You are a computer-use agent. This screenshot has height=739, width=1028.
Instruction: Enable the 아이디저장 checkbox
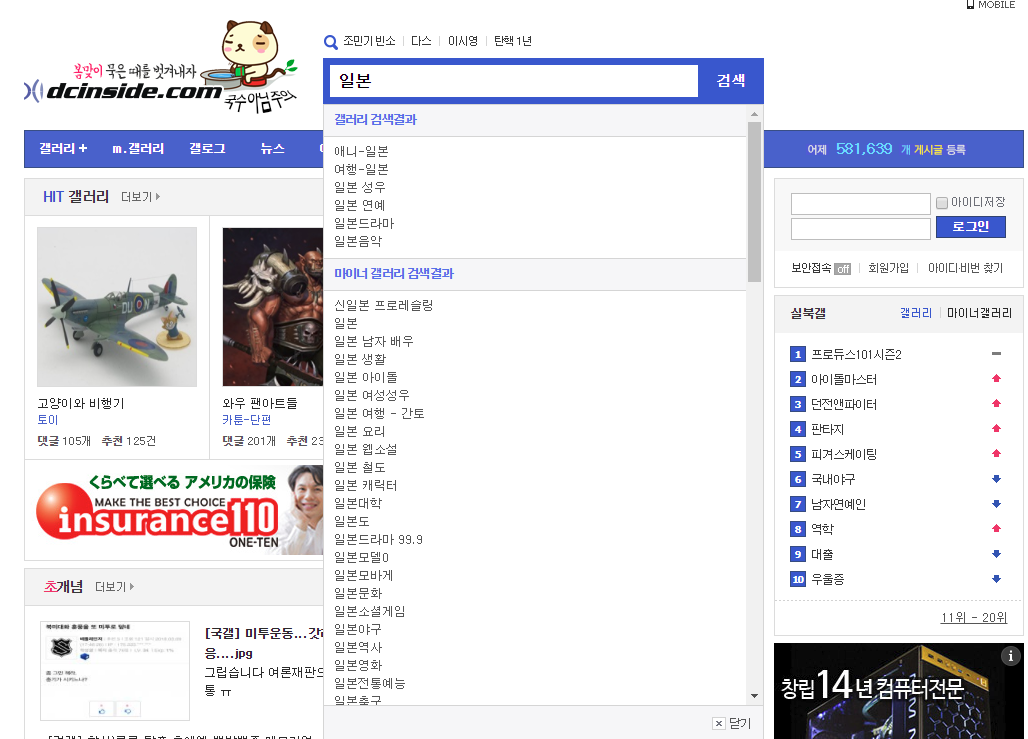coord(941,203)
